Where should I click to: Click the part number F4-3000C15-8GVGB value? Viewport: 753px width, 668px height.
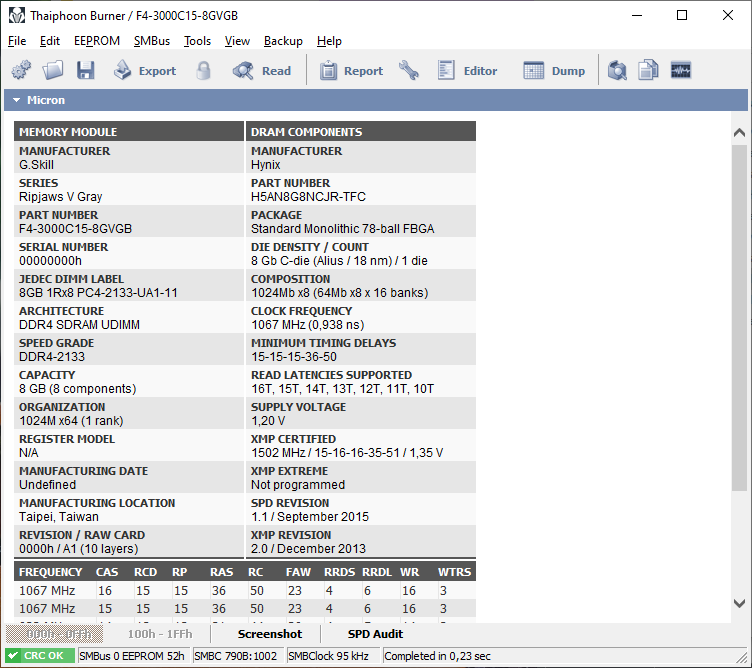pyautogui.click(x=75, y=229)
